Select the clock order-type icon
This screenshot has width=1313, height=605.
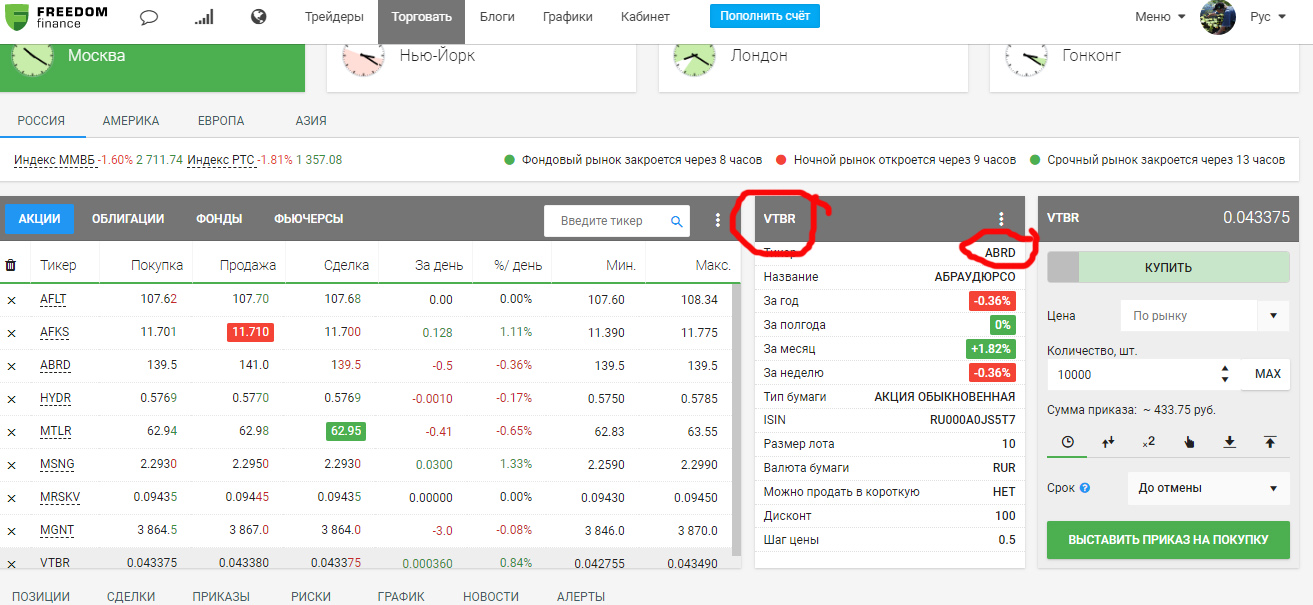1067,441
